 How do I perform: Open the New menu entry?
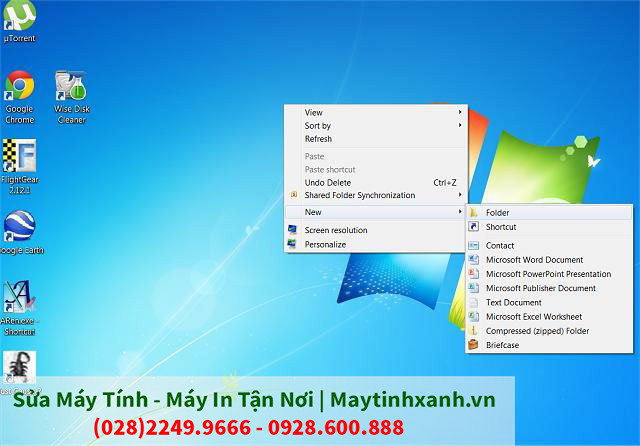click(x=376, y=212)
